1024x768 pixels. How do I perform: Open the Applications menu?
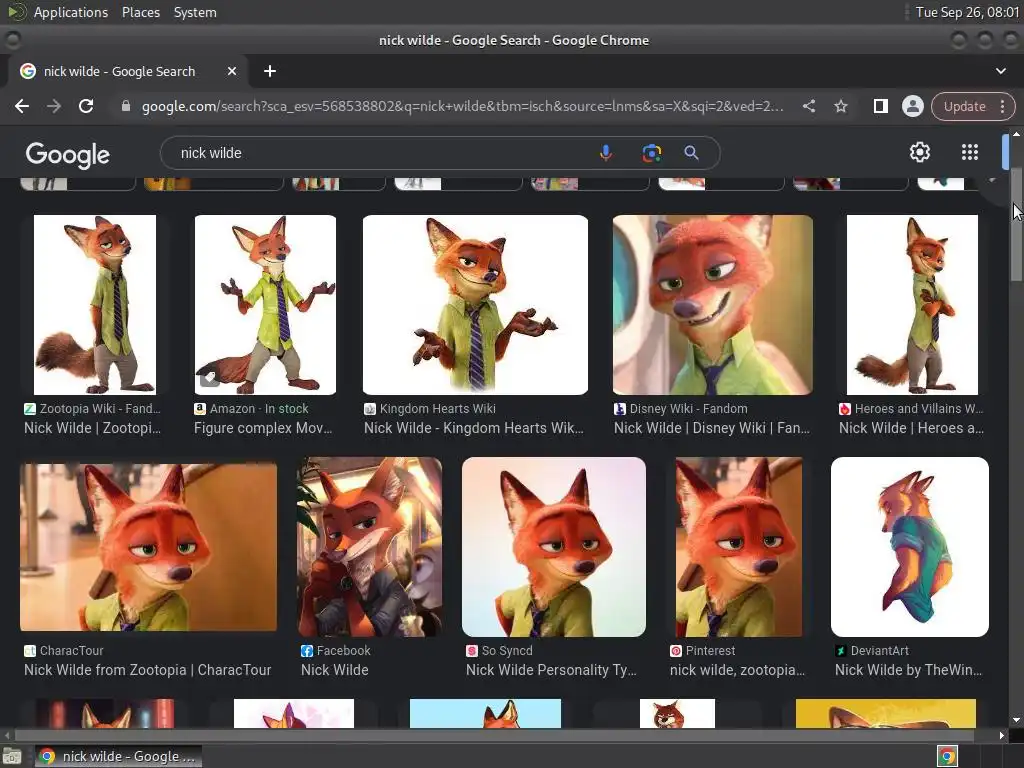pyautogui.click(x=71, y=12)
